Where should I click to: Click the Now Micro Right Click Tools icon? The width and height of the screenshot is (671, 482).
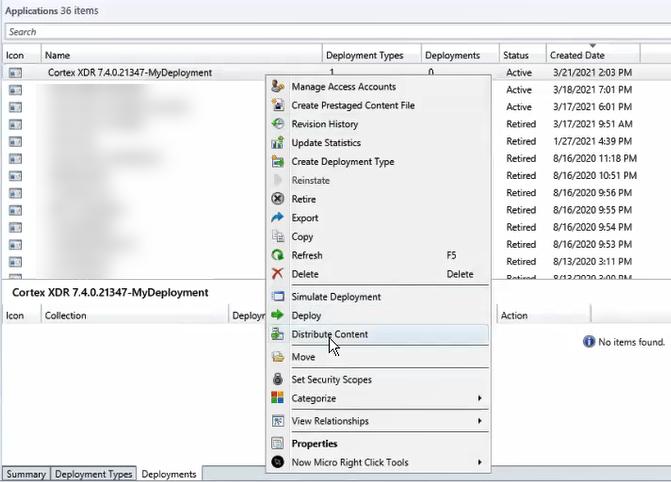pyautogui.click(x=277, y=462)
